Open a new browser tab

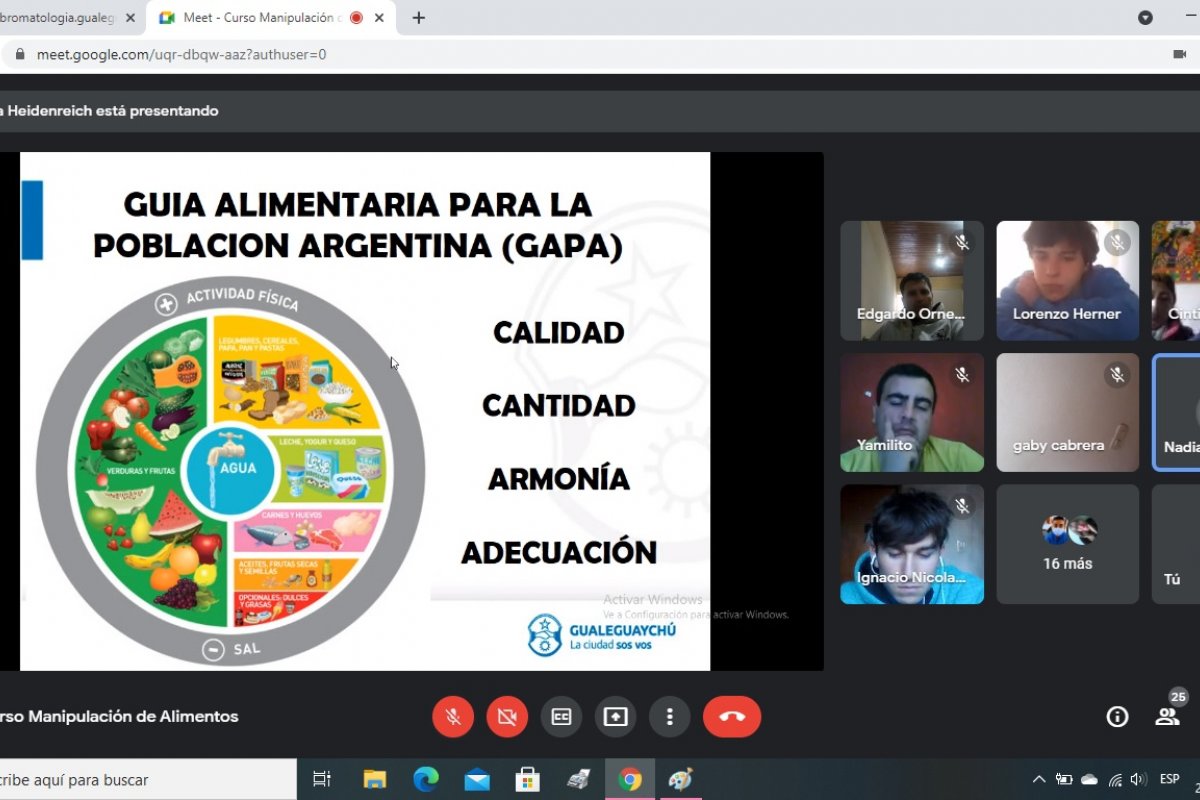point(419,18)
